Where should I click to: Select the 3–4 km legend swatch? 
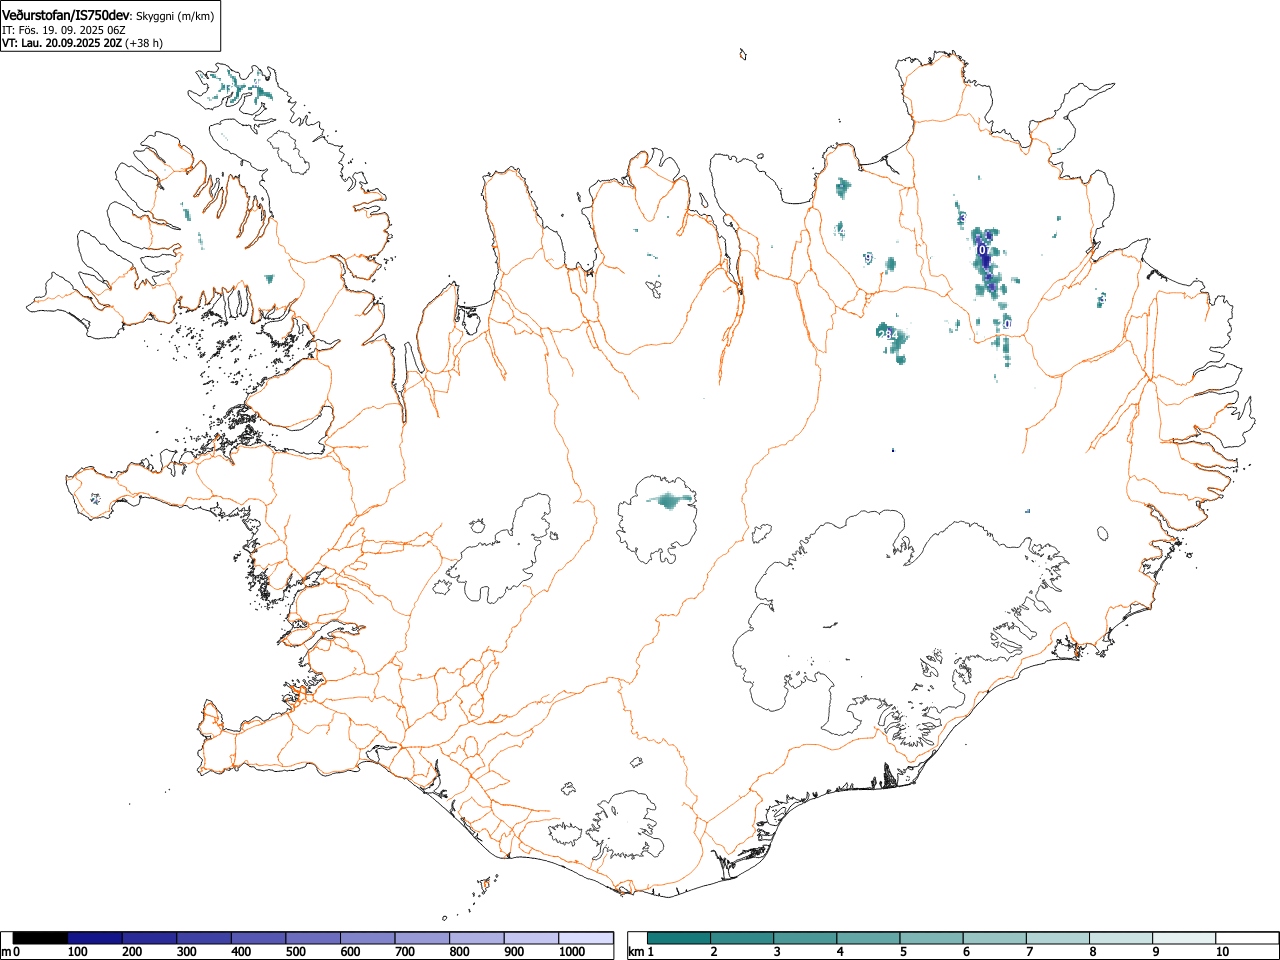click(x=805, y=938)
